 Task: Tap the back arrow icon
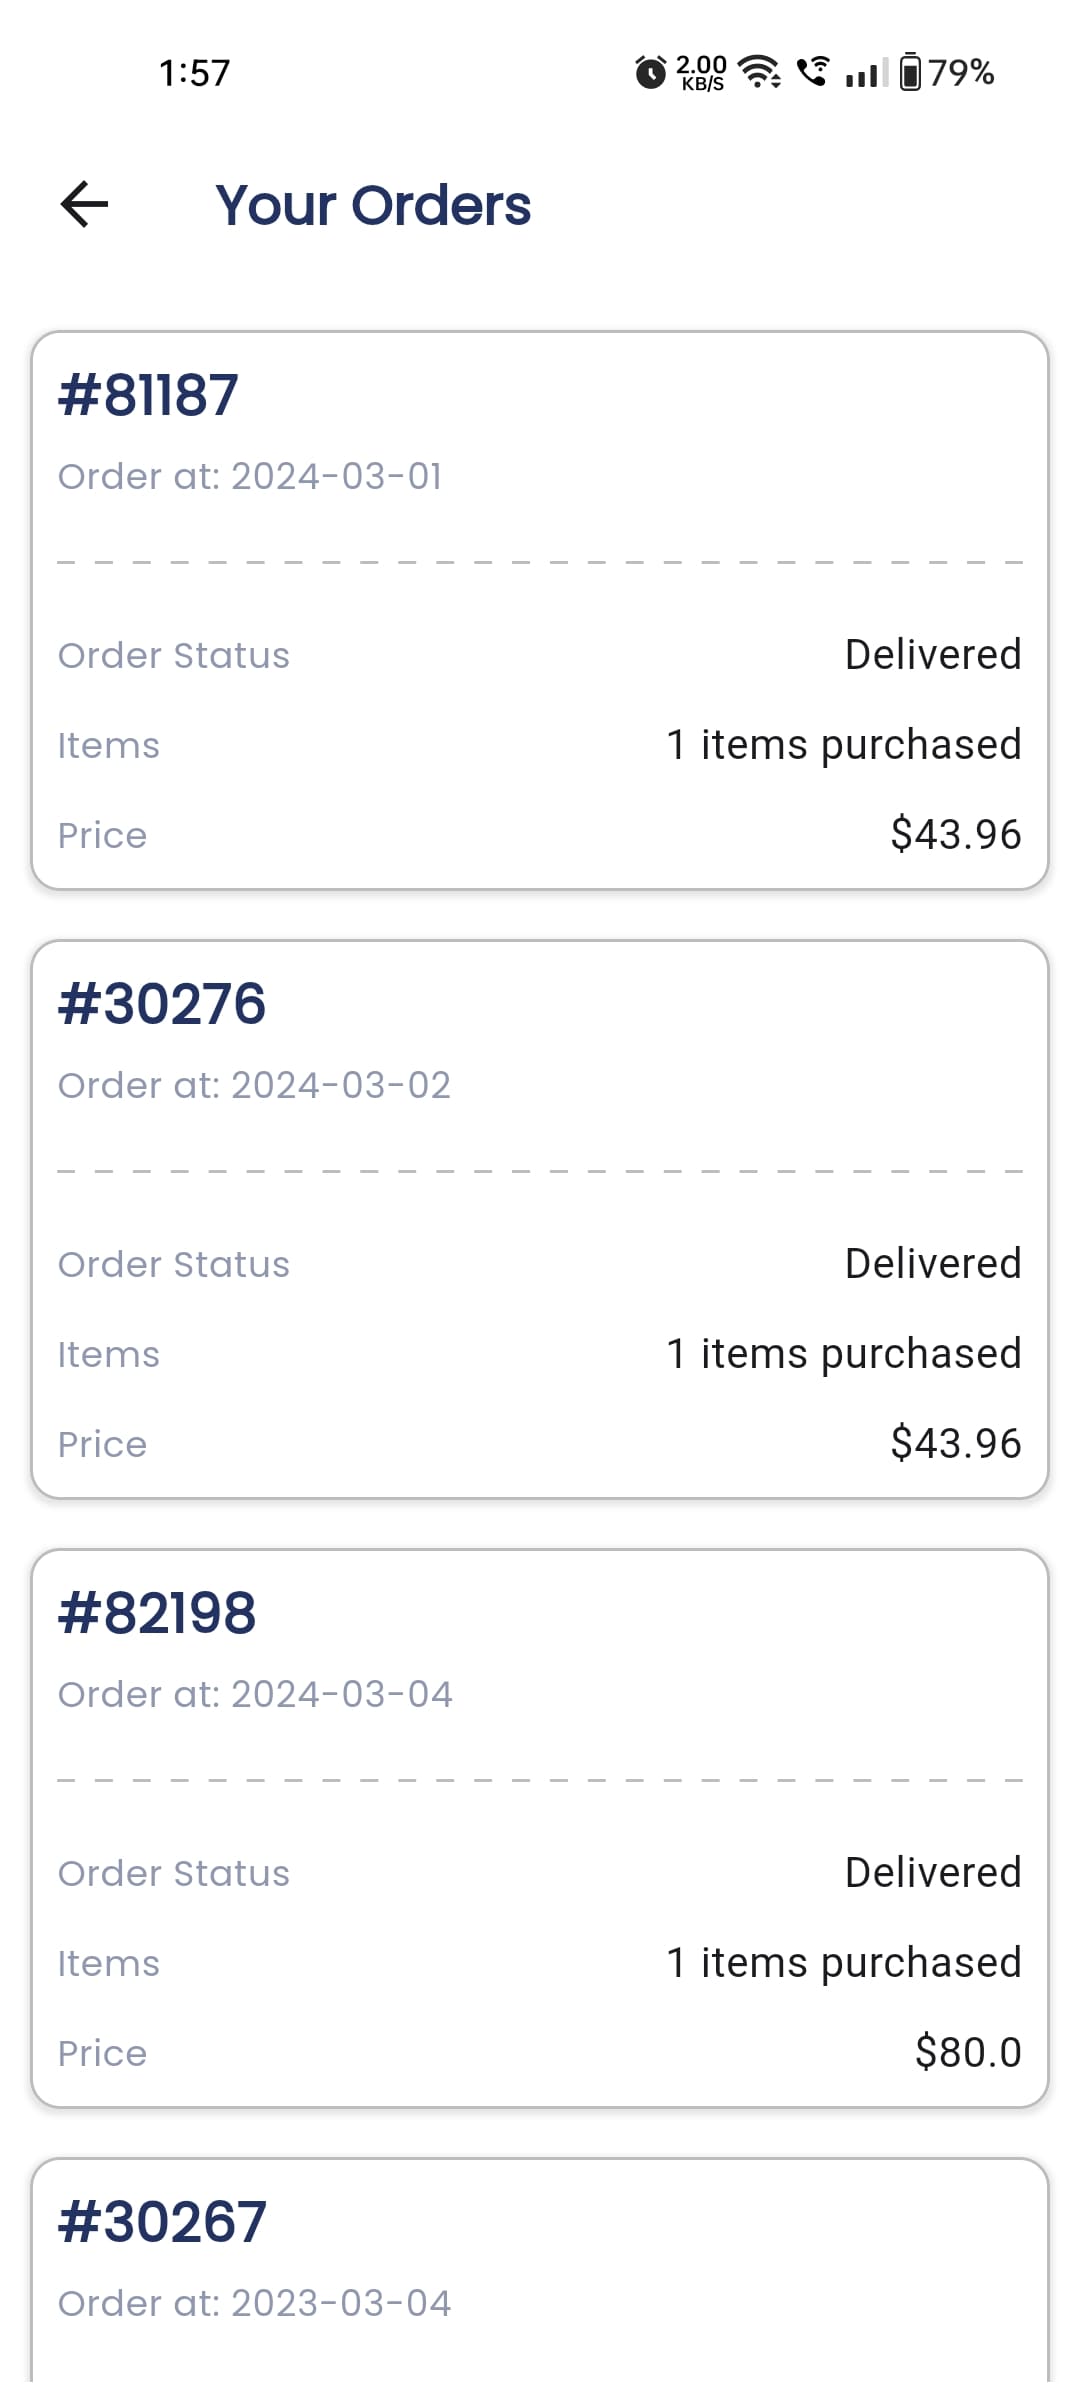click(x=85, y=205)
